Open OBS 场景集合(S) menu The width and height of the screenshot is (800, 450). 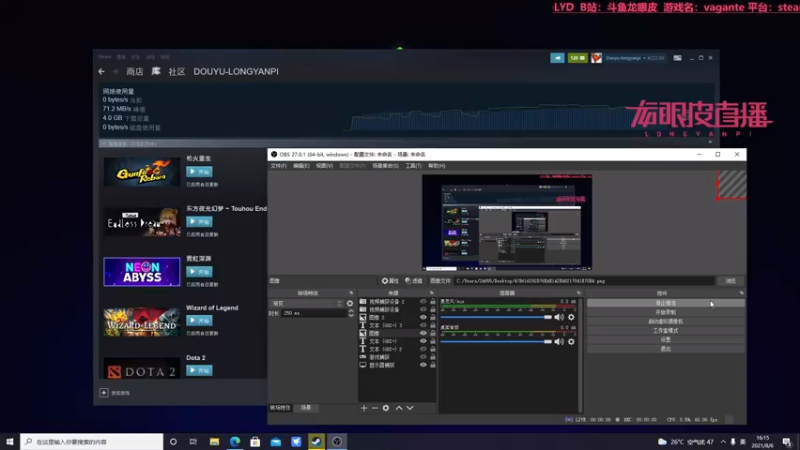(x=385, y=166)
